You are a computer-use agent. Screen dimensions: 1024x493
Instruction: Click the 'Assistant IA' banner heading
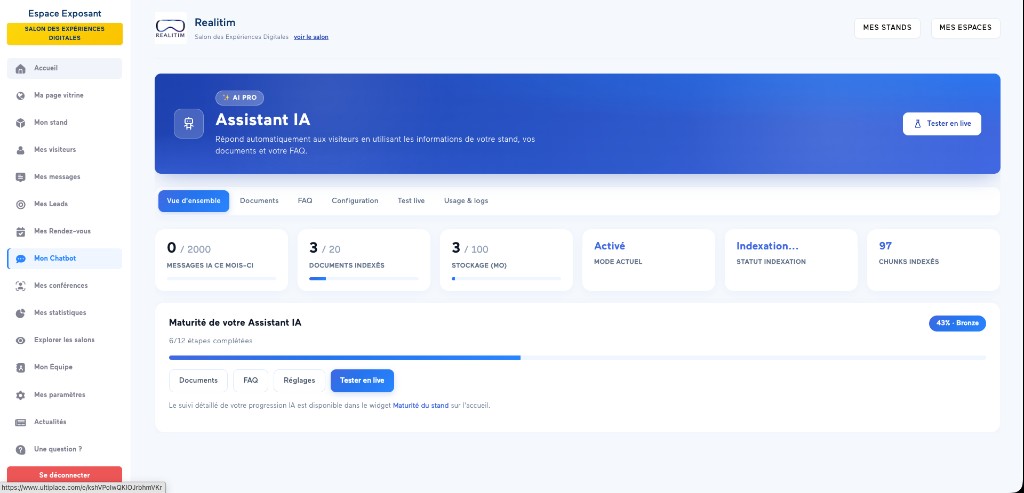click(263, 120)
